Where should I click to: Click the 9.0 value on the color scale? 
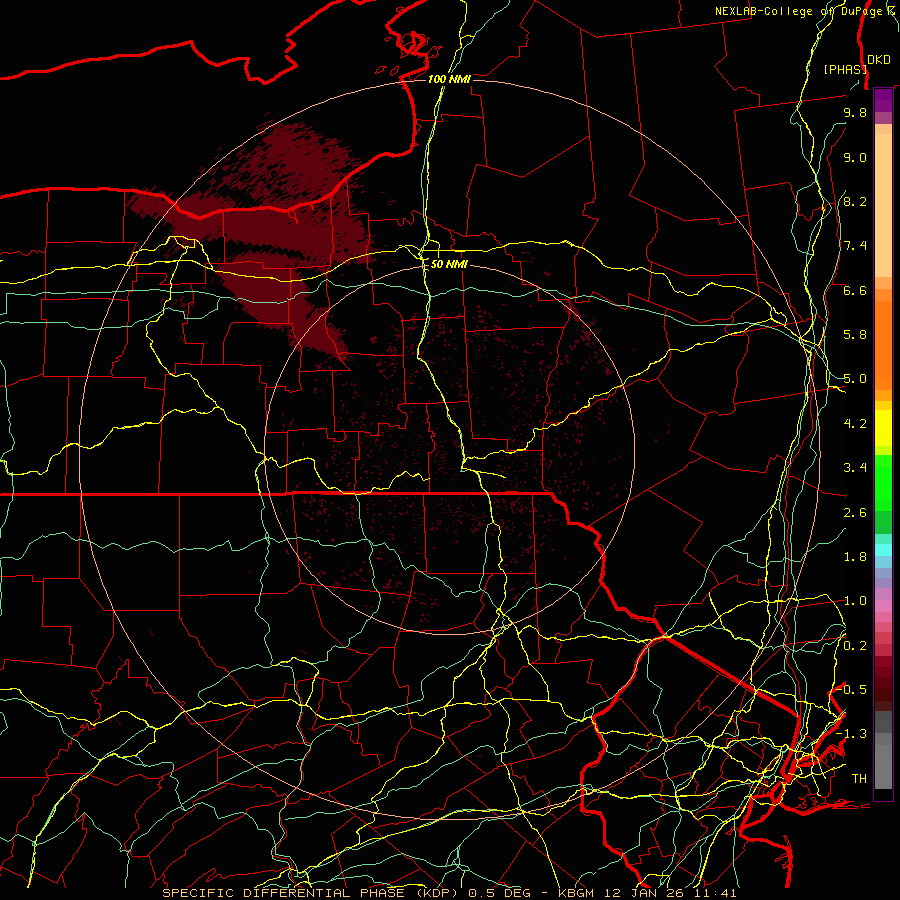click(x=855, y=158)
